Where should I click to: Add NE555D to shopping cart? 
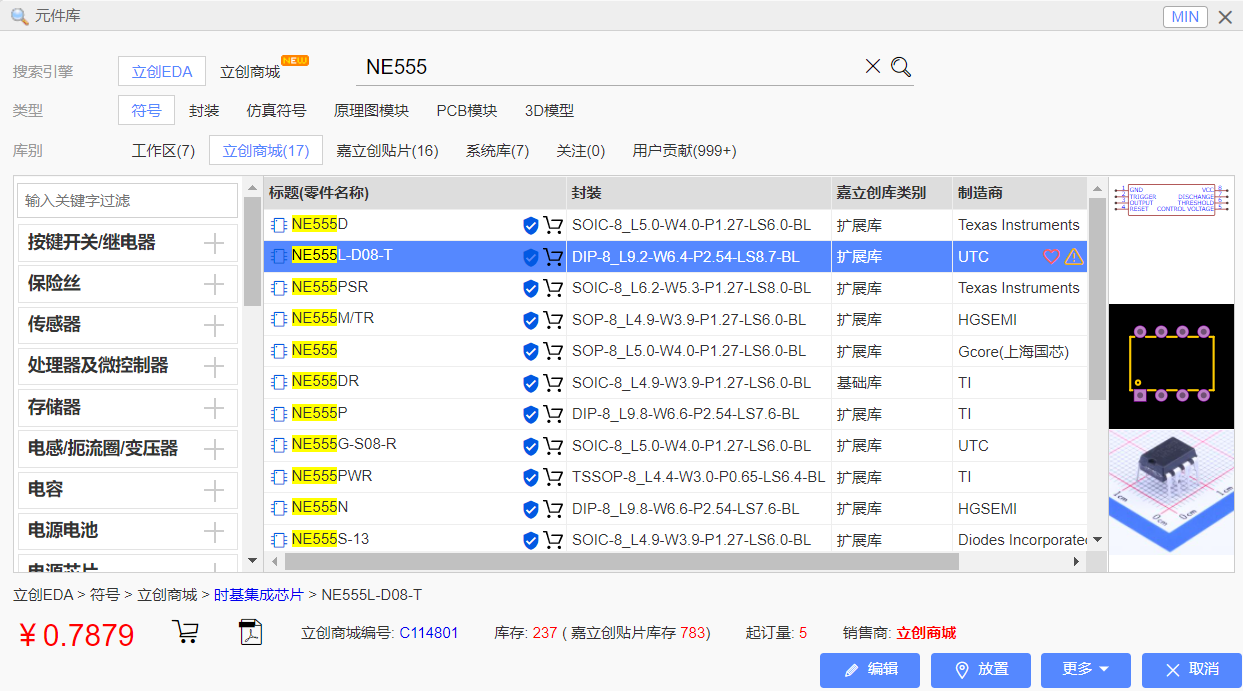pos(553,226)
